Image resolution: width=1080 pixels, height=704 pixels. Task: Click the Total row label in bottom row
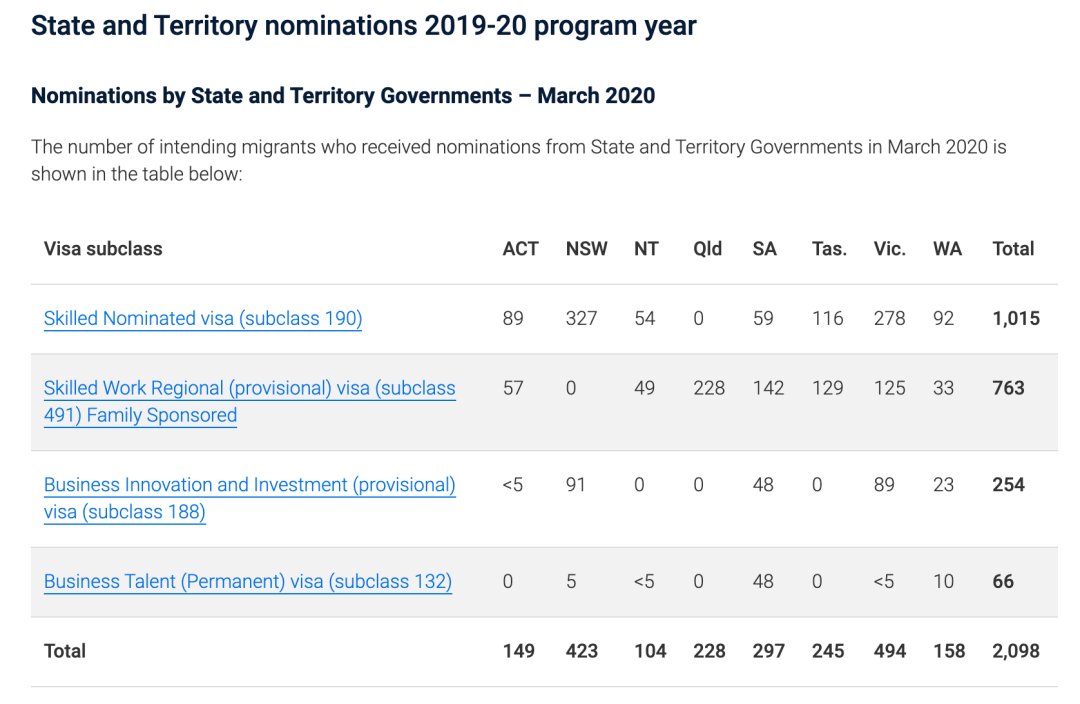(x=65, y=651)
